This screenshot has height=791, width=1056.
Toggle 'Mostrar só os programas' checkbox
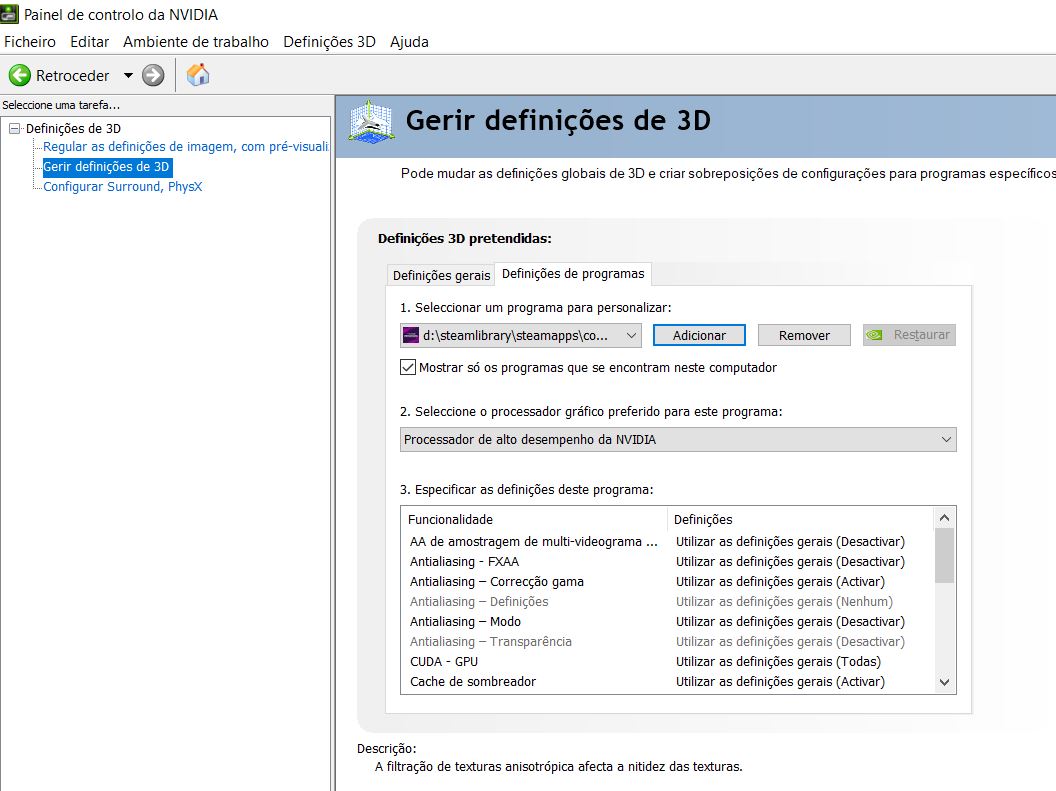click(408, 367)
